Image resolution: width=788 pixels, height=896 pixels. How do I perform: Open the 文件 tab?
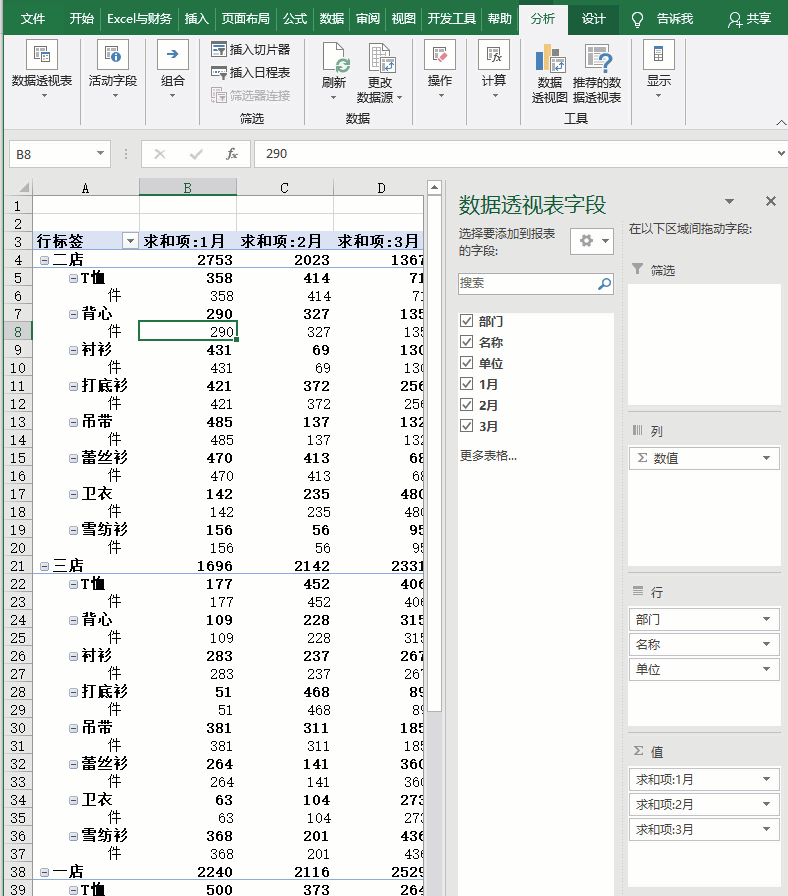(33, 19)
